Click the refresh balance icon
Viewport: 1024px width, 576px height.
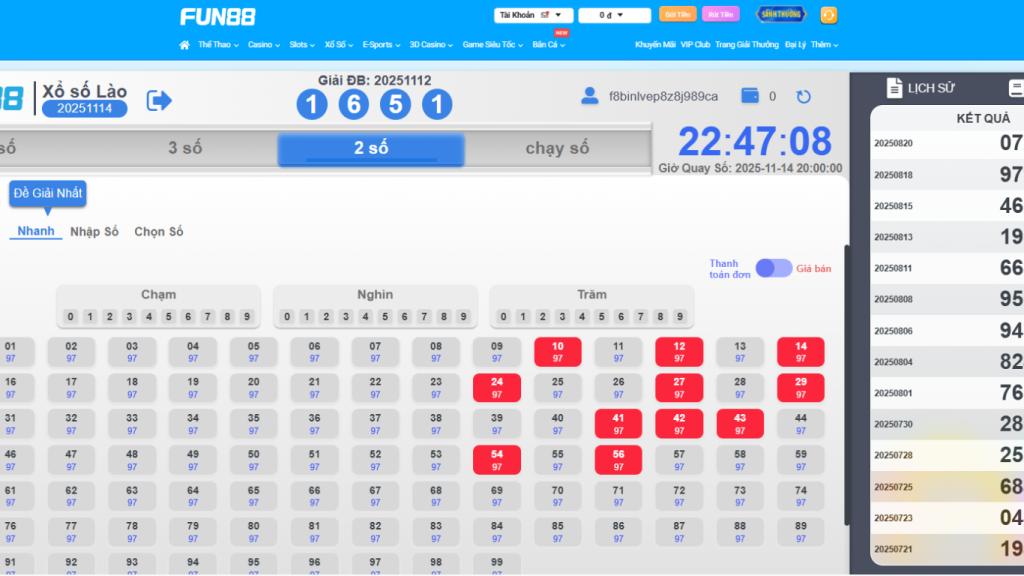(803, 97)
